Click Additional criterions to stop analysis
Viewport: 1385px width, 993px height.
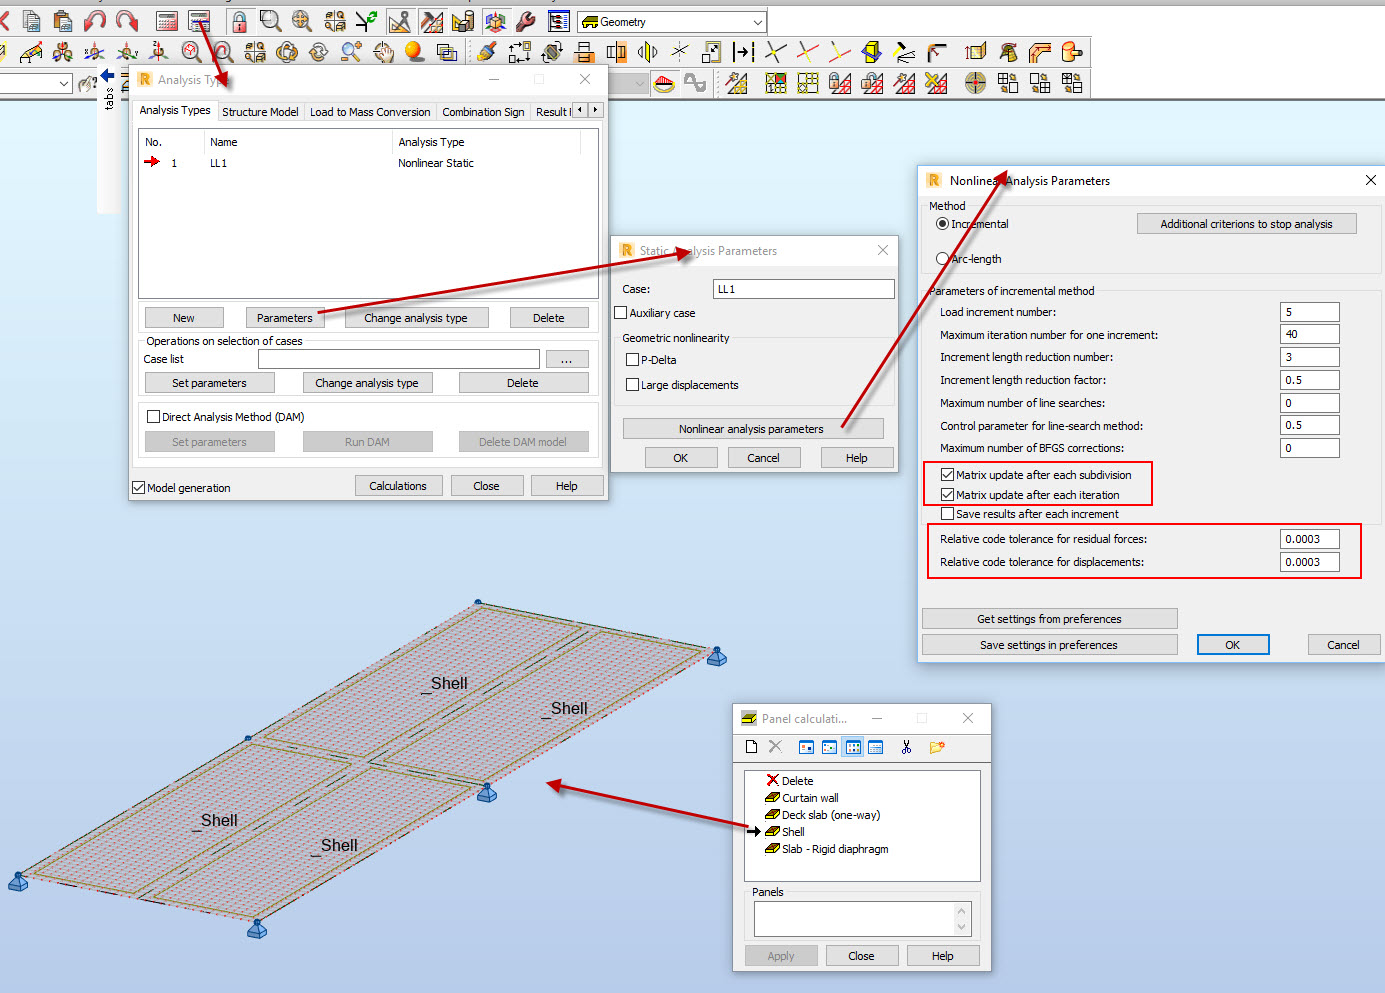tap(1246, 224)
